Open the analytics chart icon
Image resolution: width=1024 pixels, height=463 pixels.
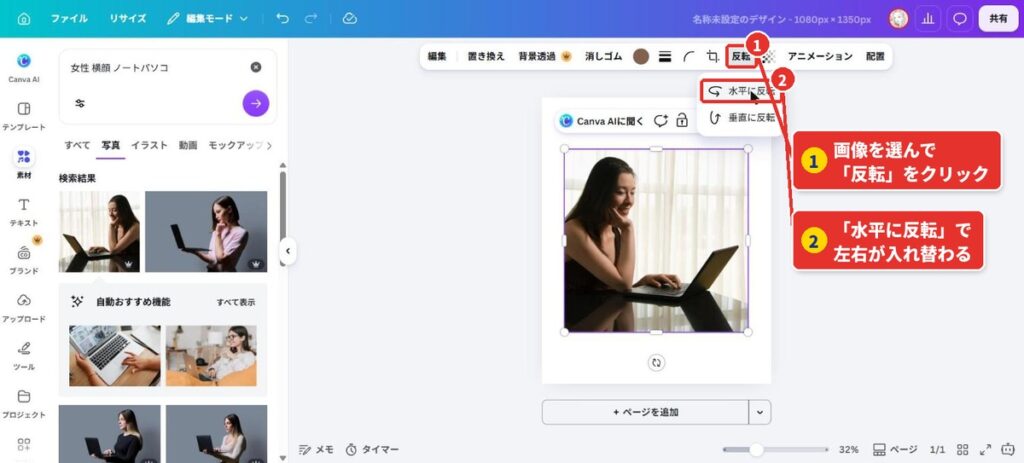(x=927, y=19)
